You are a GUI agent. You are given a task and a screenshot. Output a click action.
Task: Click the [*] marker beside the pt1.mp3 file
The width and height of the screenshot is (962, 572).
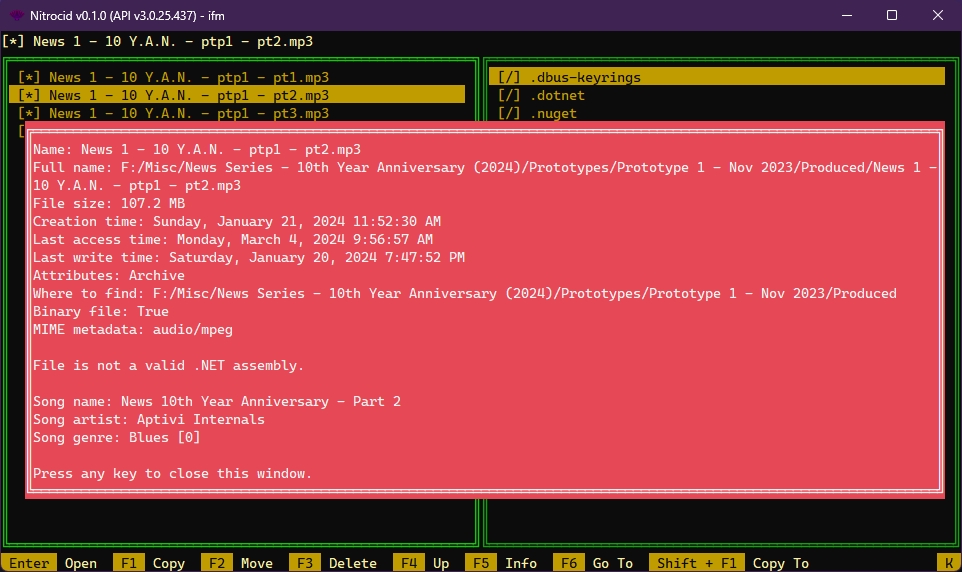29,77
